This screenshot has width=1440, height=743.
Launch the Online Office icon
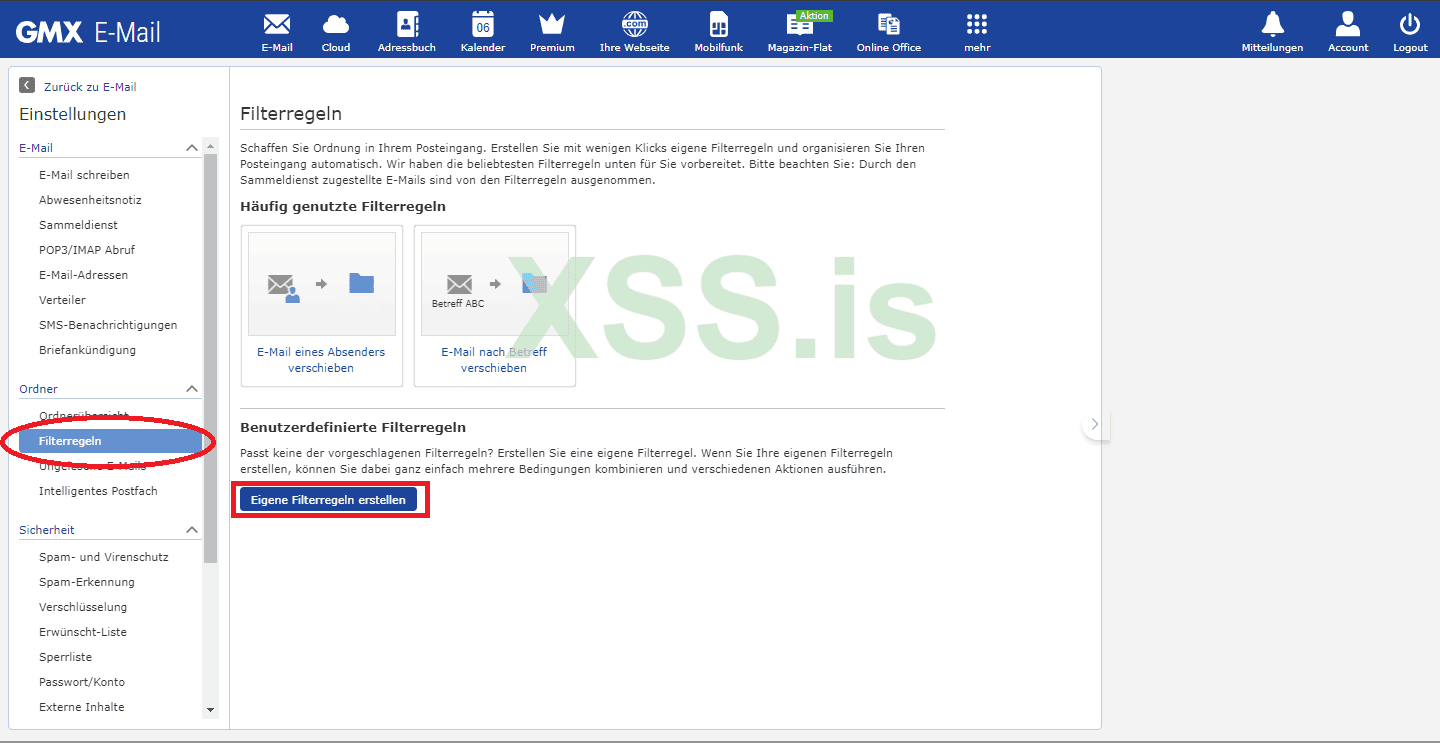889,24
